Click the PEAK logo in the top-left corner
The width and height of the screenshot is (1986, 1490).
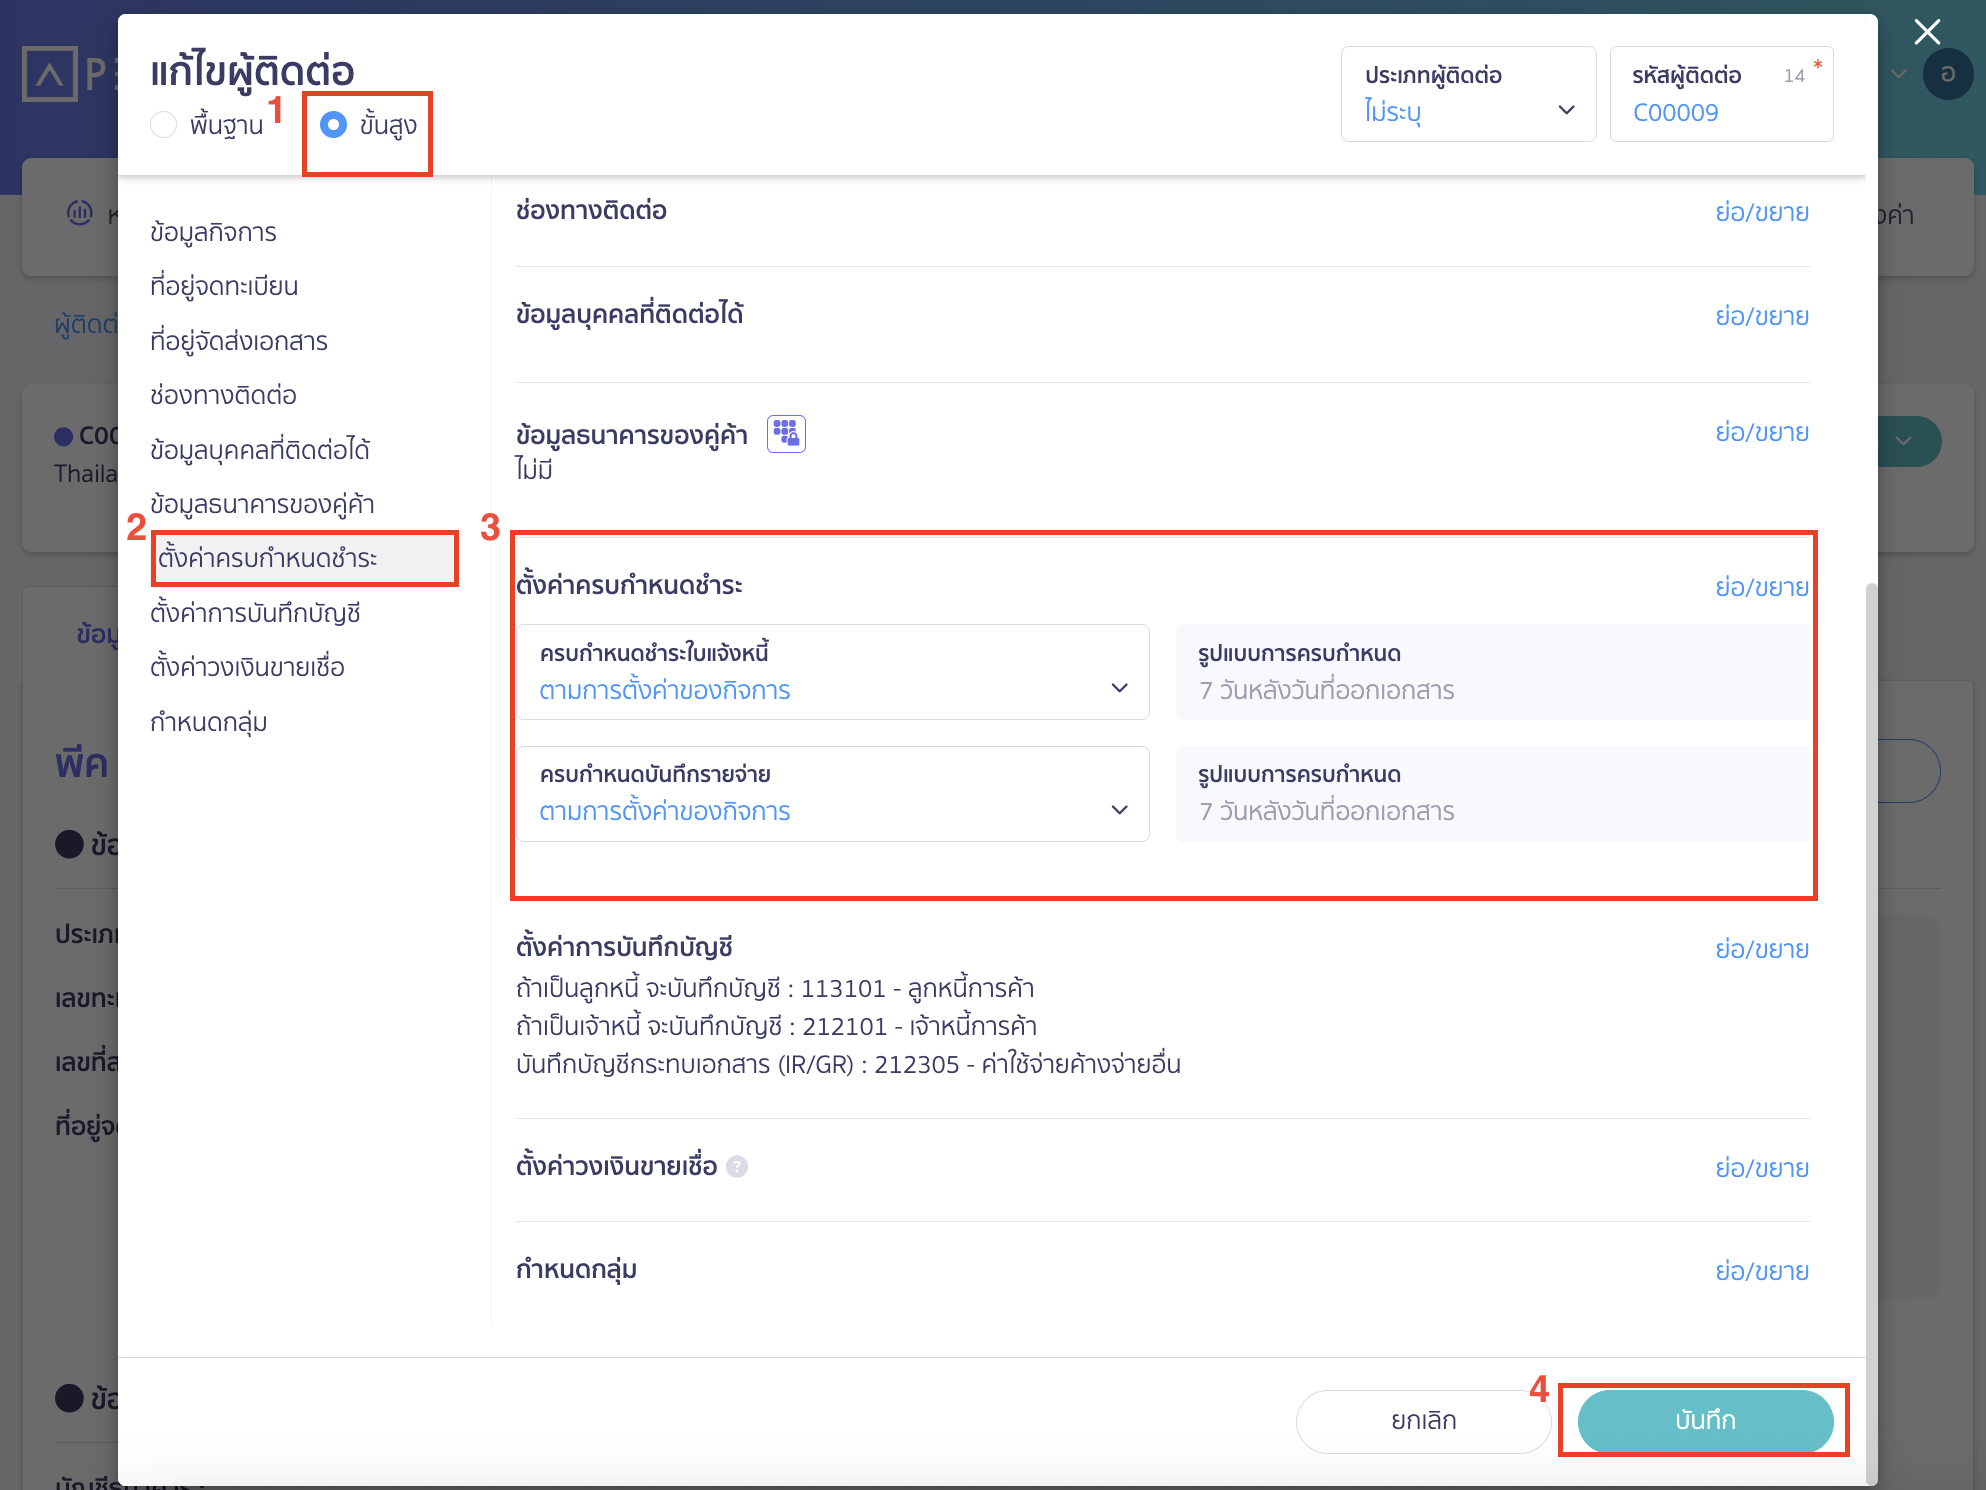tap(50, 73)
